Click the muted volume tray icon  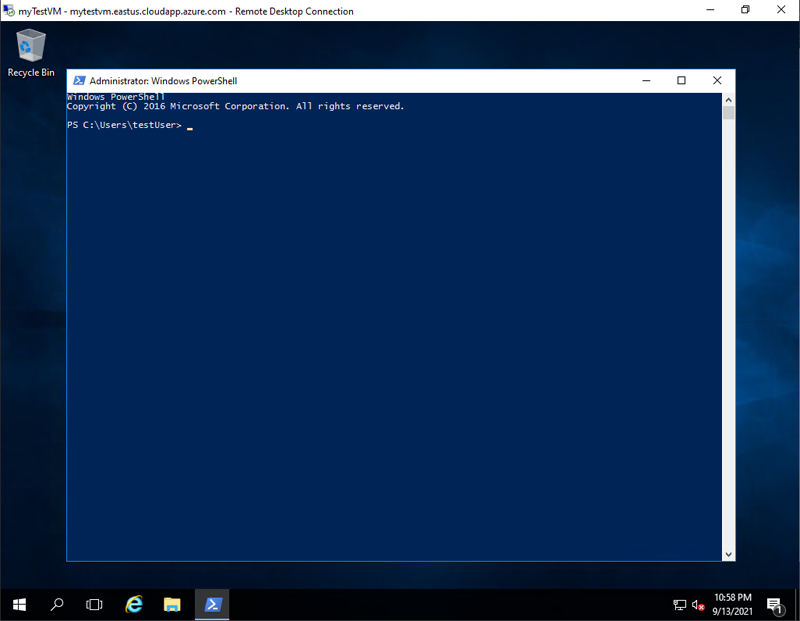tap(698, 605)
